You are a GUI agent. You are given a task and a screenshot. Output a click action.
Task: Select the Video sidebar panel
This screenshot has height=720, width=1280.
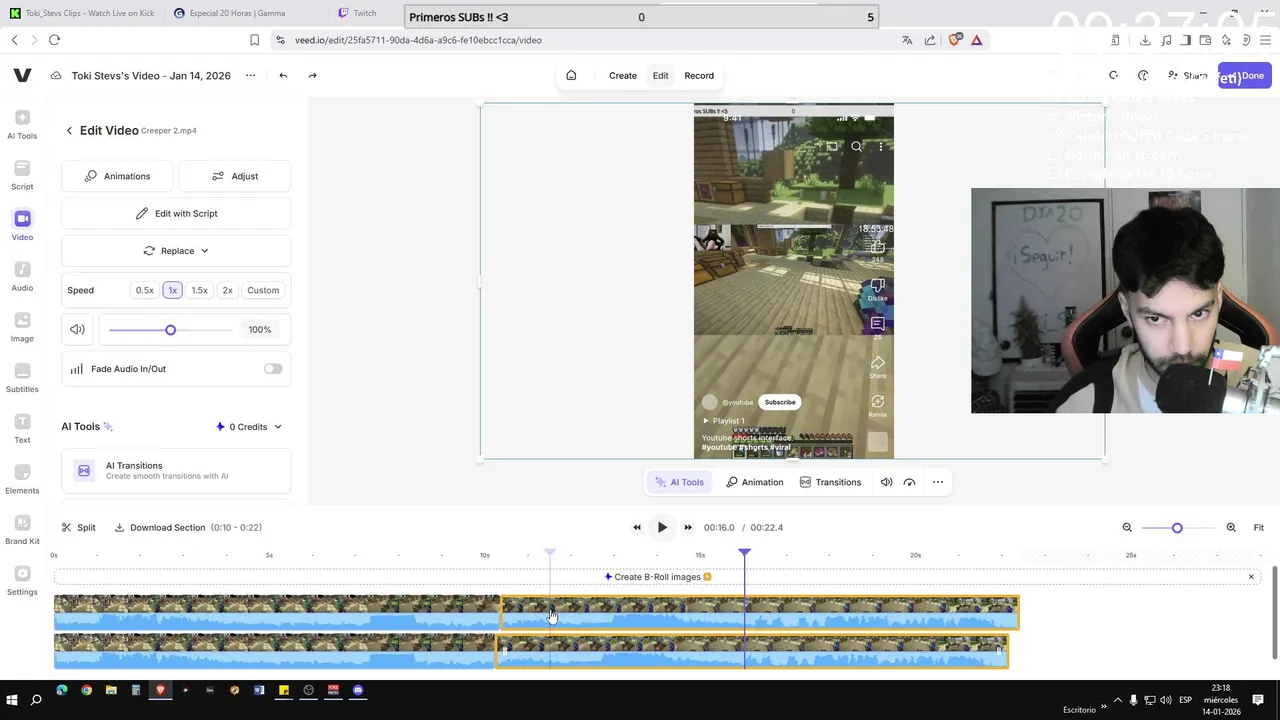(22, 226)
